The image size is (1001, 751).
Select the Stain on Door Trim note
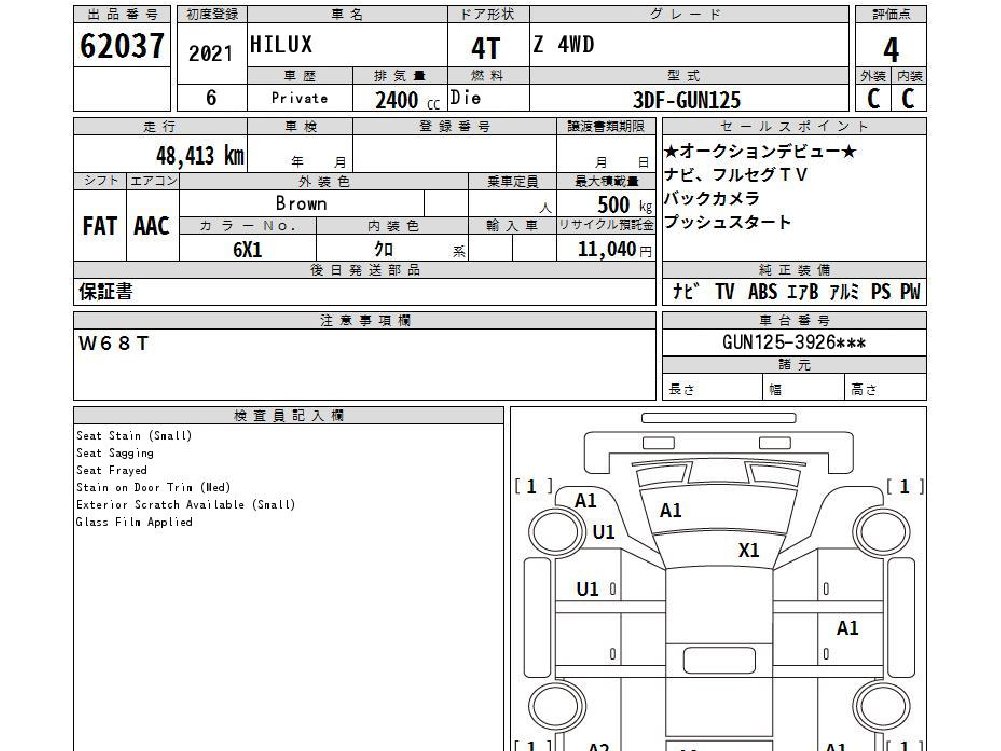[153, 487]
